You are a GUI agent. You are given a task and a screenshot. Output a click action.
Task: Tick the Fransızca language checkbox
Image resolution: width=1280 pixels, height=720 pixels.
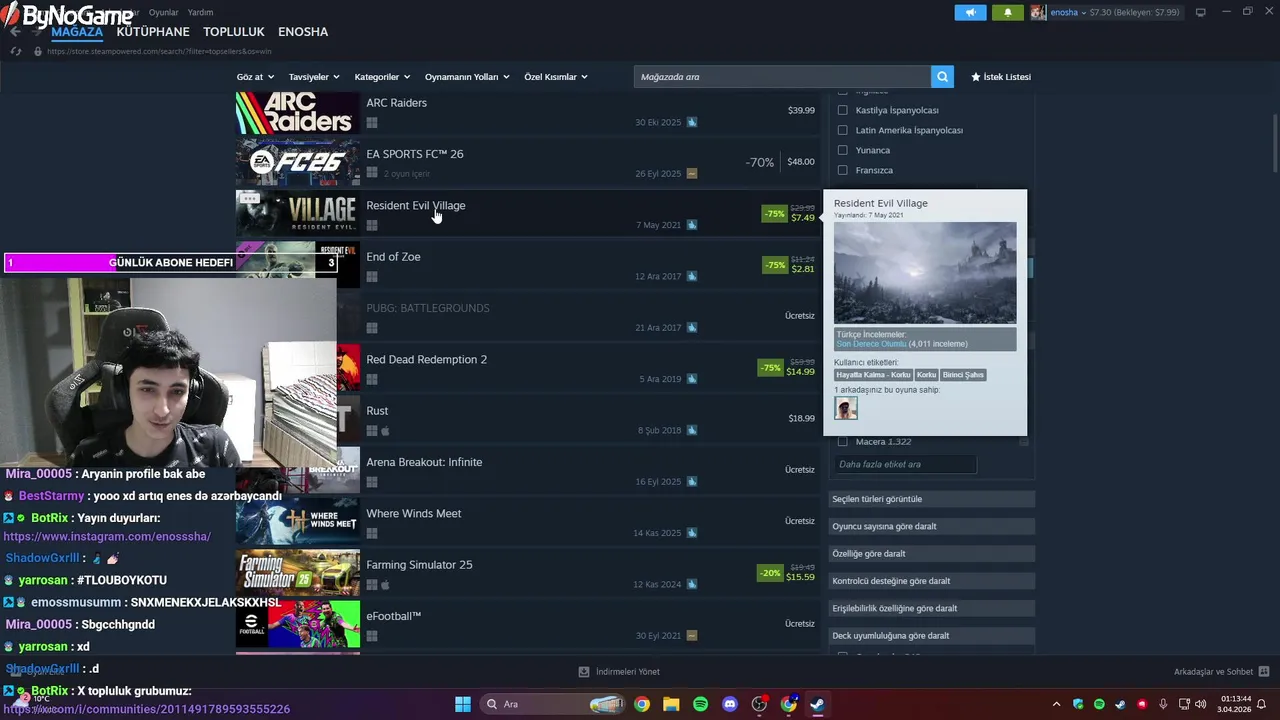(842, 170)
